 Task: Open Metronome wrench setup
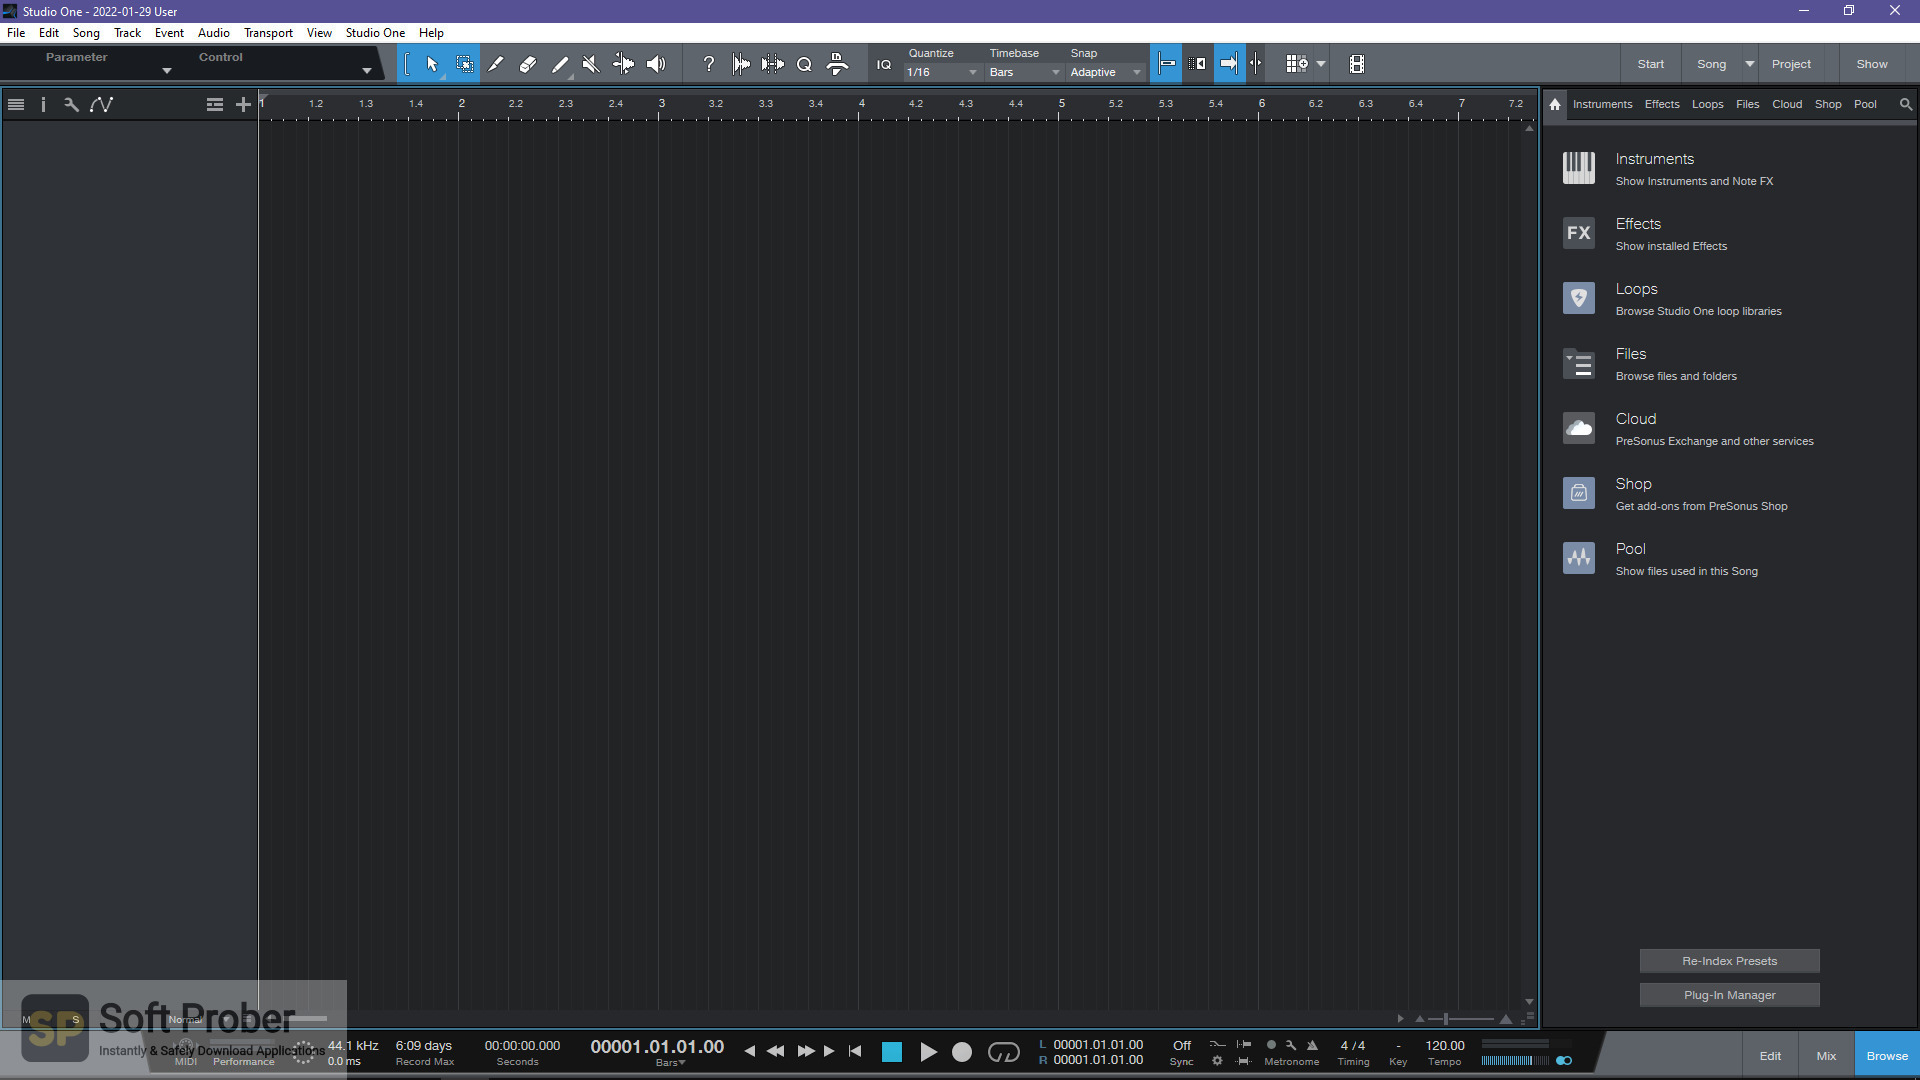(1291, 1045)
